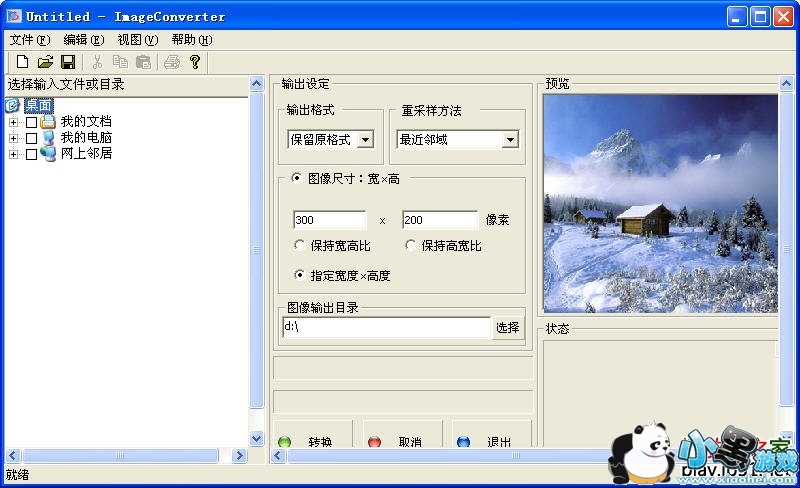The height and width of the screenshot is (488, 800).
Task: Select the 我的电脑 tree item label
Action: click(86, 137)
